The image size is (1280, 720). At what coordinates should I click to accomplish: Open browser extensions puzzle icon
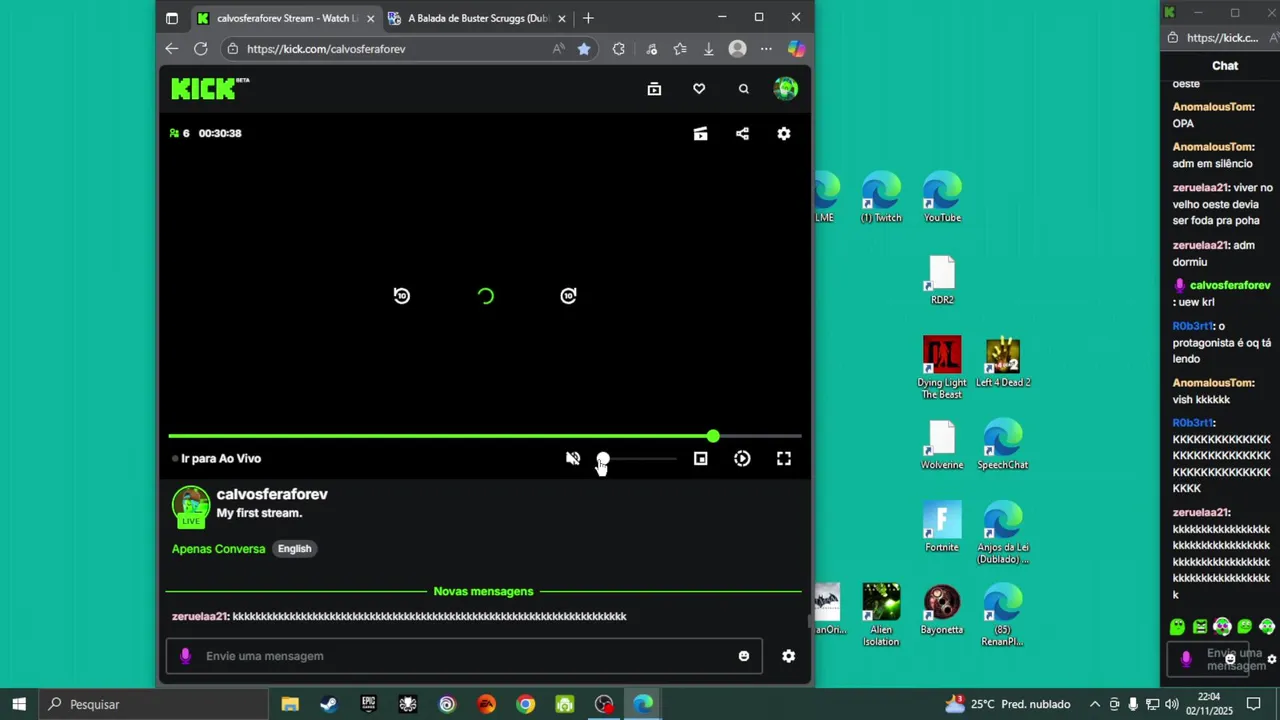point(618,48)
